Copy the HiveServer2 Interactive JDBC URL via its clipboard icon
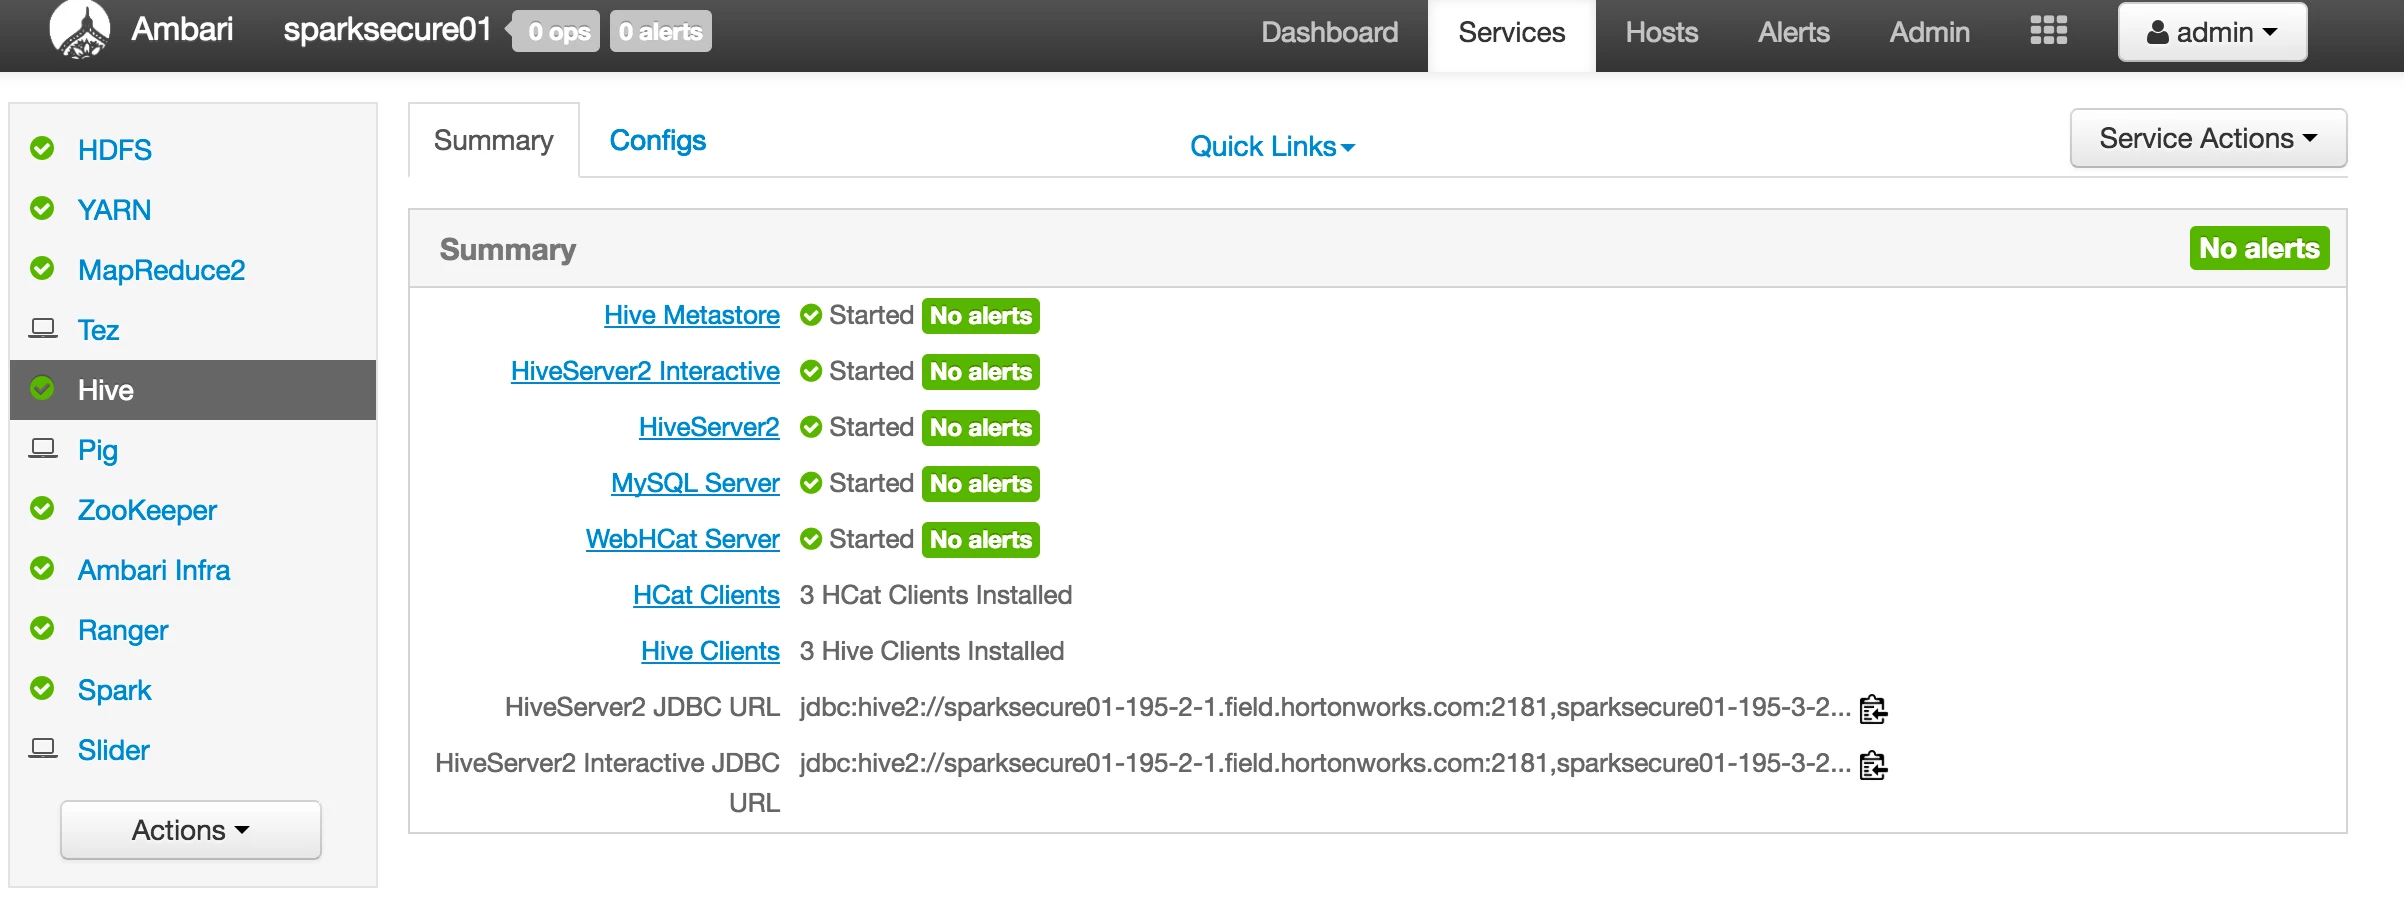This screenshot has width=2404, height=904. (x=1873, y=765)
